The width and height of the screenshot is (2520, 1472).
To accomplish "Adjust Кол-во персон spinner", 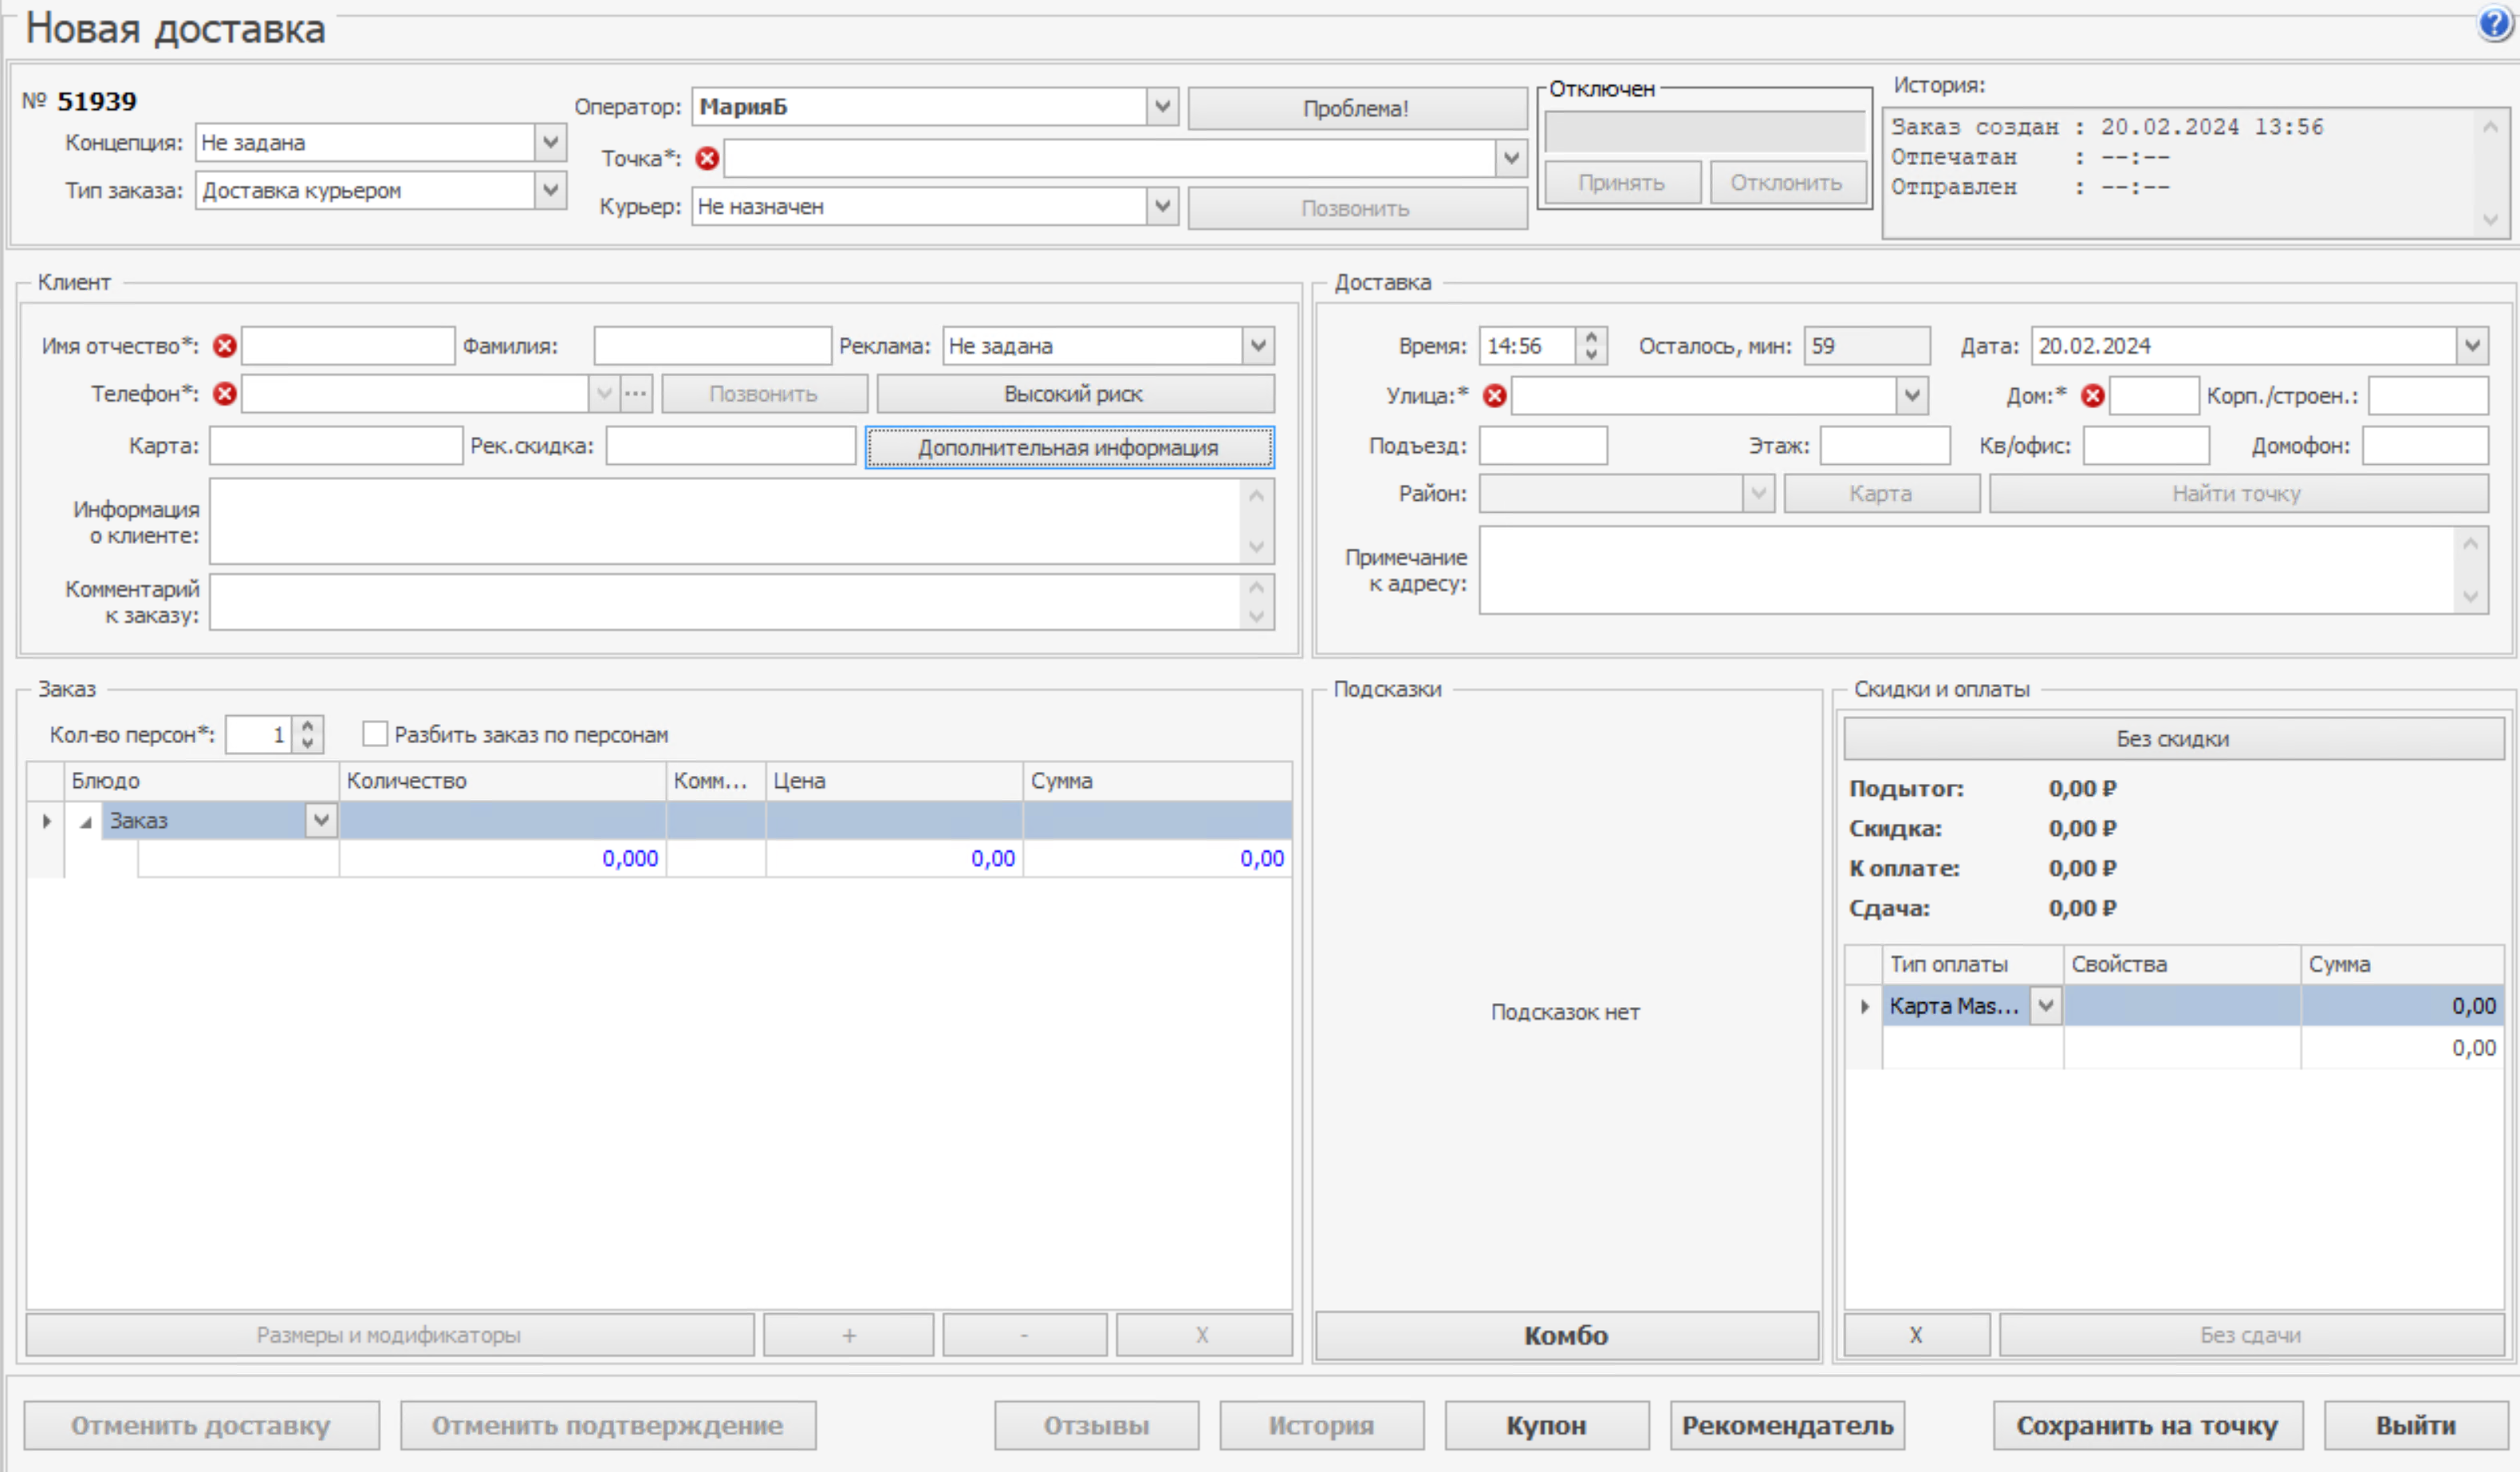I will tap(308, 734).
